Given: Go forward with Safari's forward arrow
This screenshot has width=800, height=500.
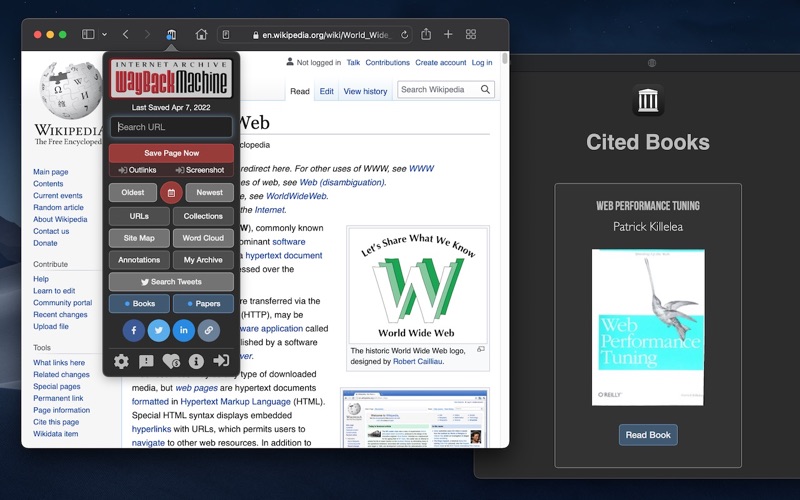Looking at the screenshot, I should pos(147,34).
